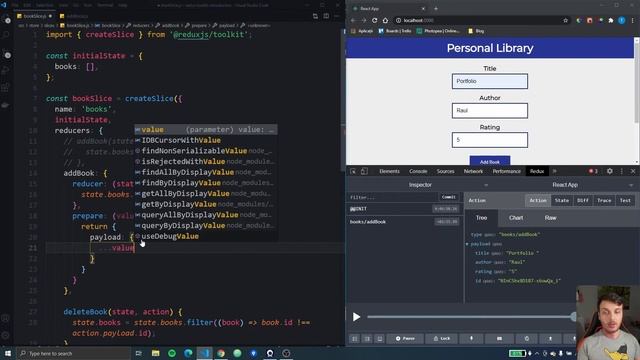Click the Redux Import upload button

(x=550, y=338)
